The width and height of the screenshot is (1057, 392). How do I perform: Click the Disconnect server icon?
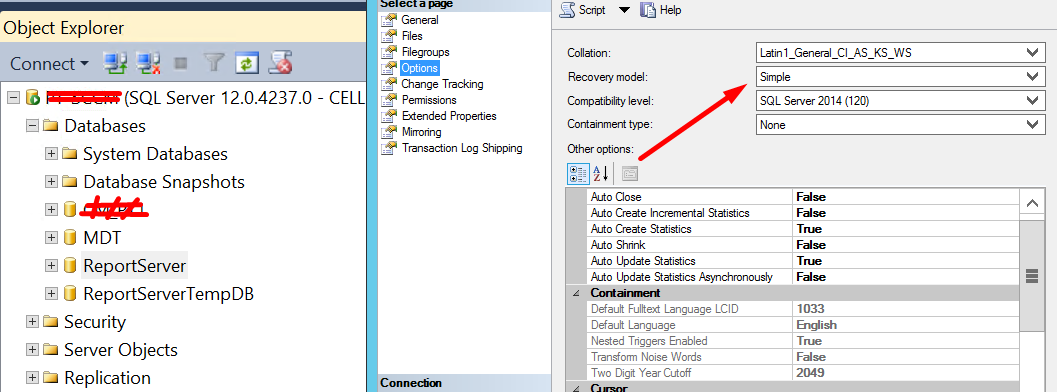pos(148,63)
